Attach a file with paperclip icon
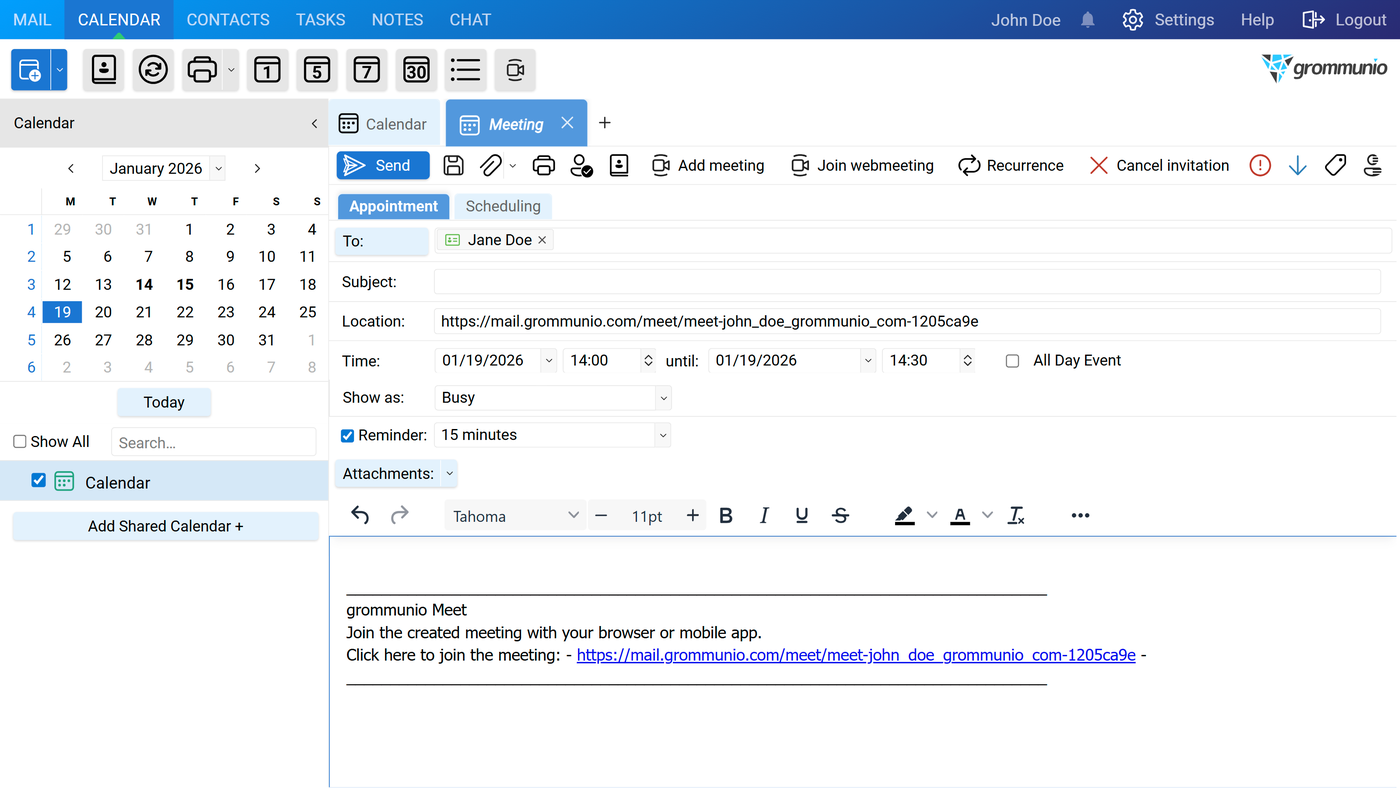The width and height of the screenshot is (1400, 788). click(x=490, y=165)
